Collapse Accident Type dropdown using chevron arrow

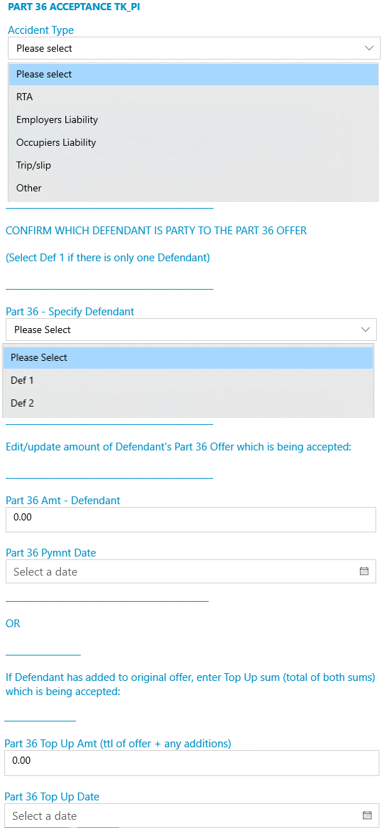(369, 48)
